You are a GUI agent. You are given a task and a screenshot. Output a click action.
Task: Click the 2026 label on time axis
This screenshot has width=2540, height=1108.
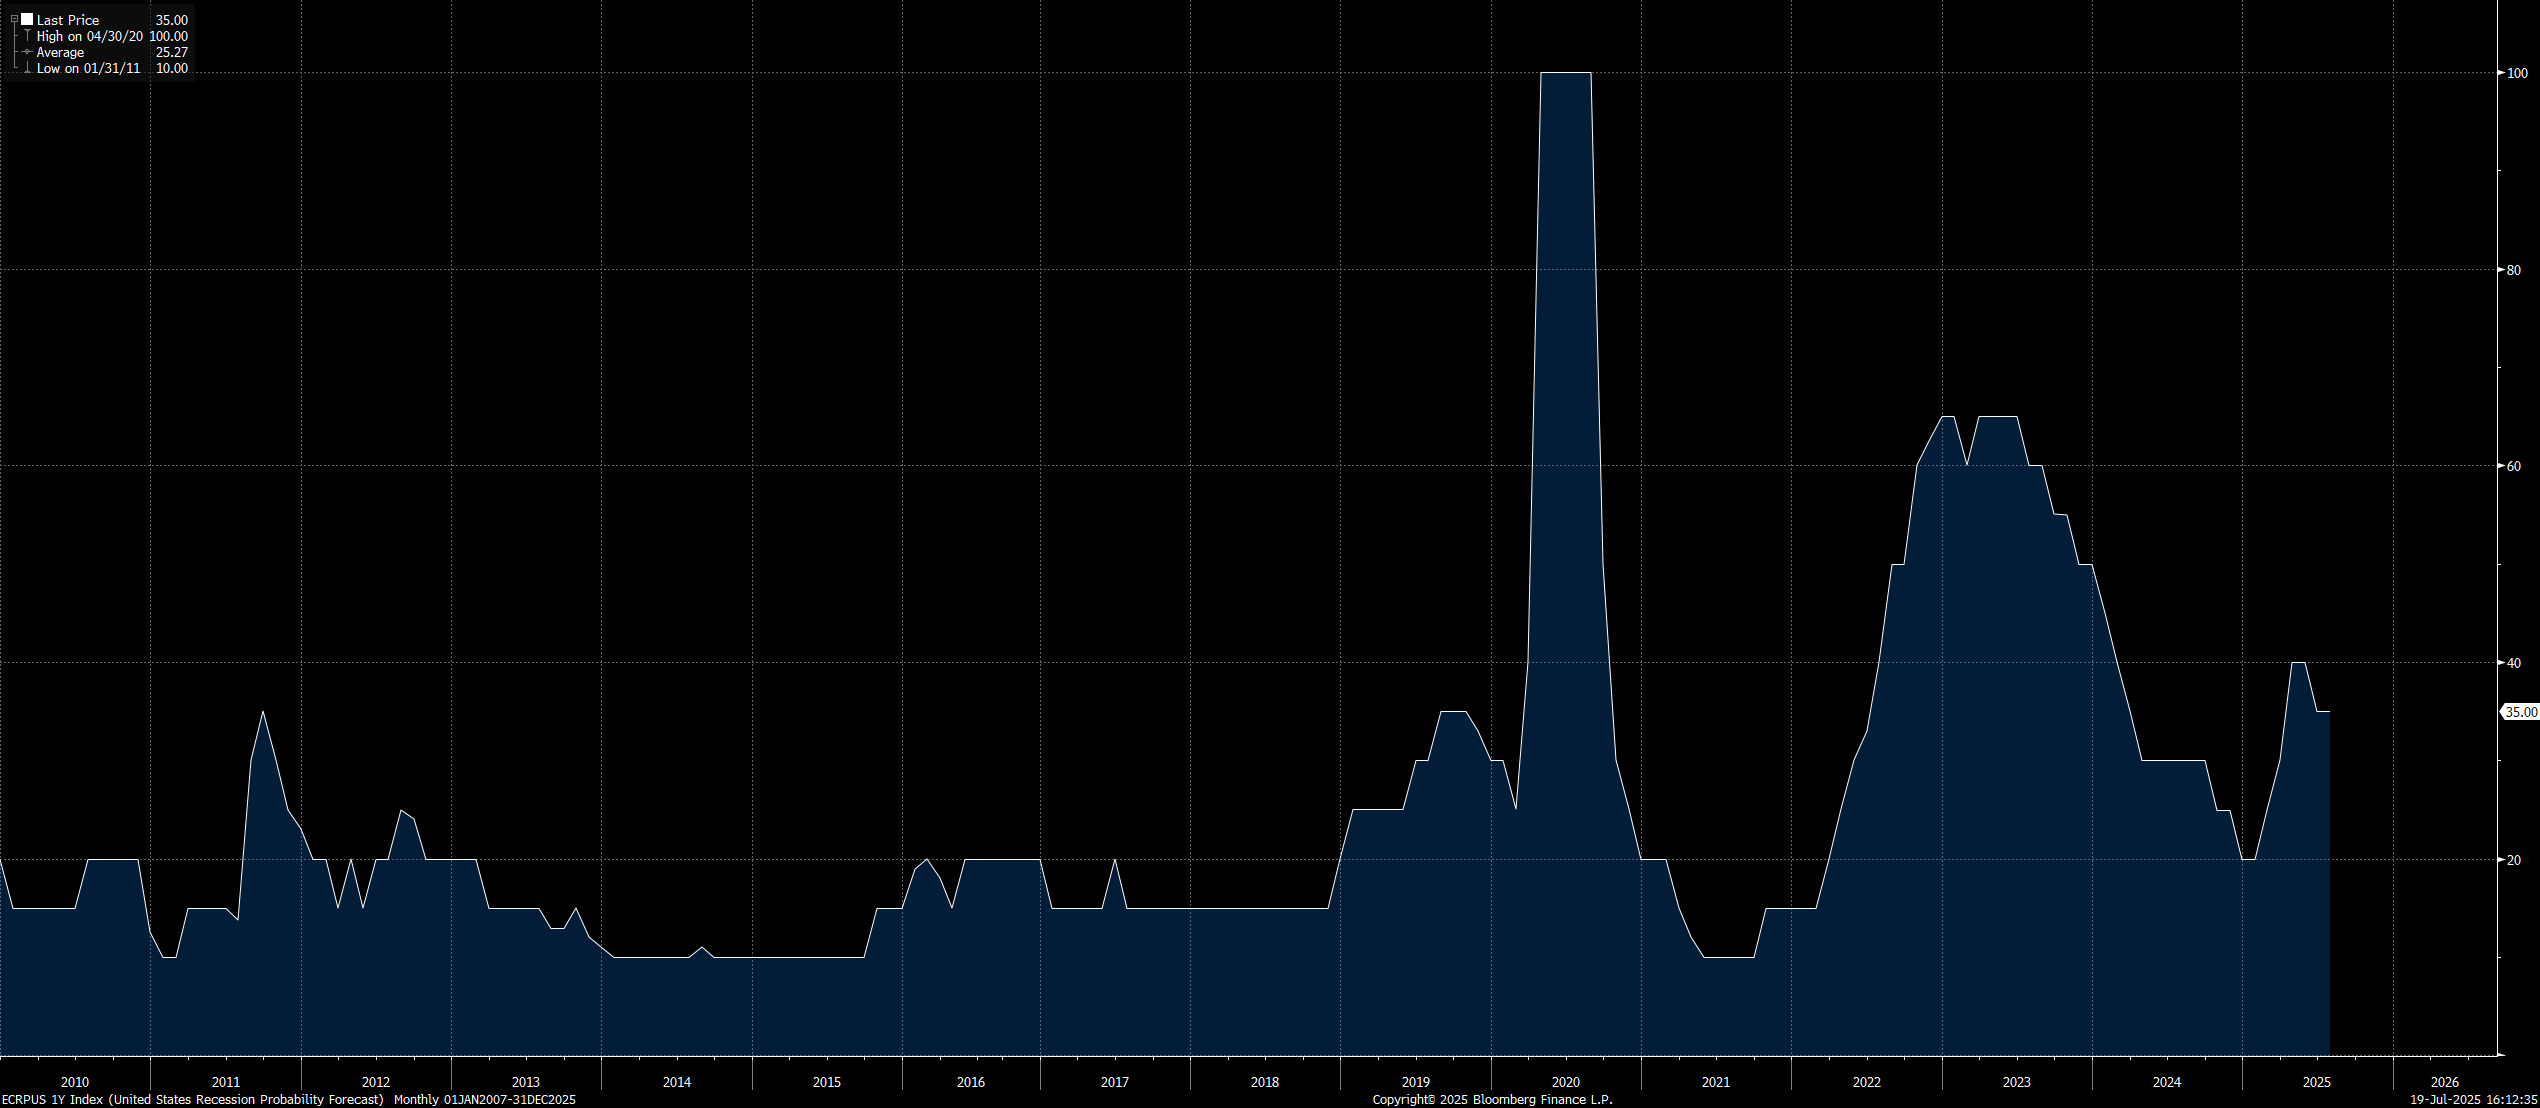coord(2445,1082)
